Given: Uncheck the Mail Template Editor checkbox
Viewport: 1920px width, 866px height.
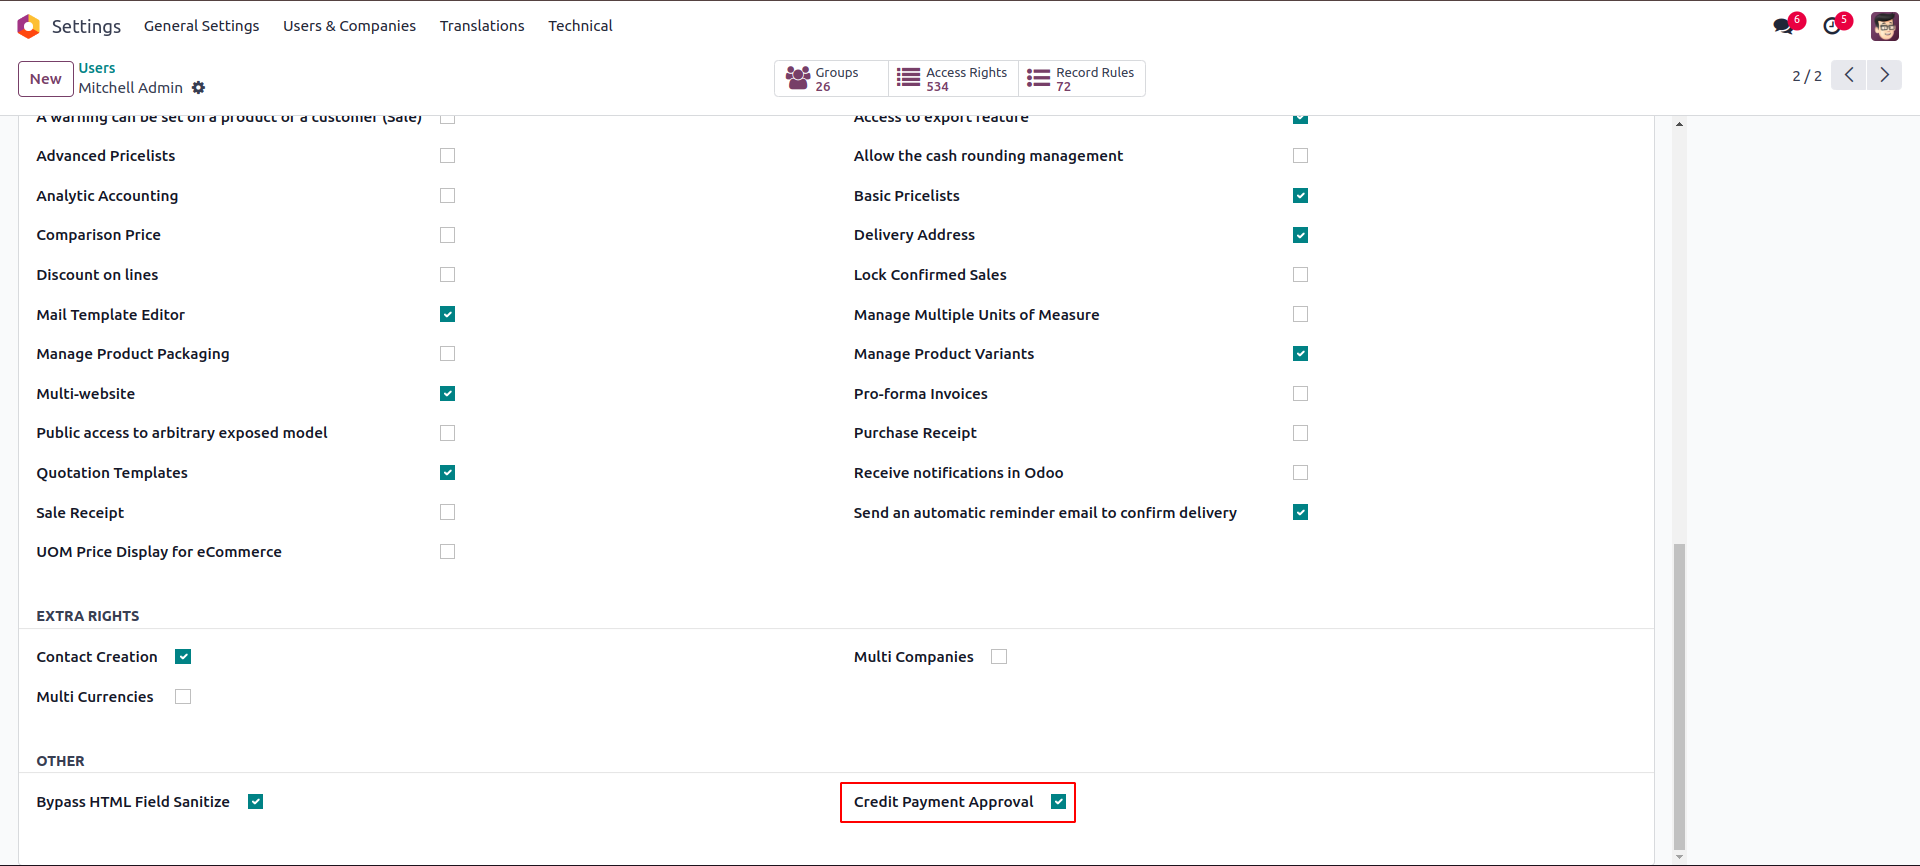Looking at the screenshot, I should [447, 314].
